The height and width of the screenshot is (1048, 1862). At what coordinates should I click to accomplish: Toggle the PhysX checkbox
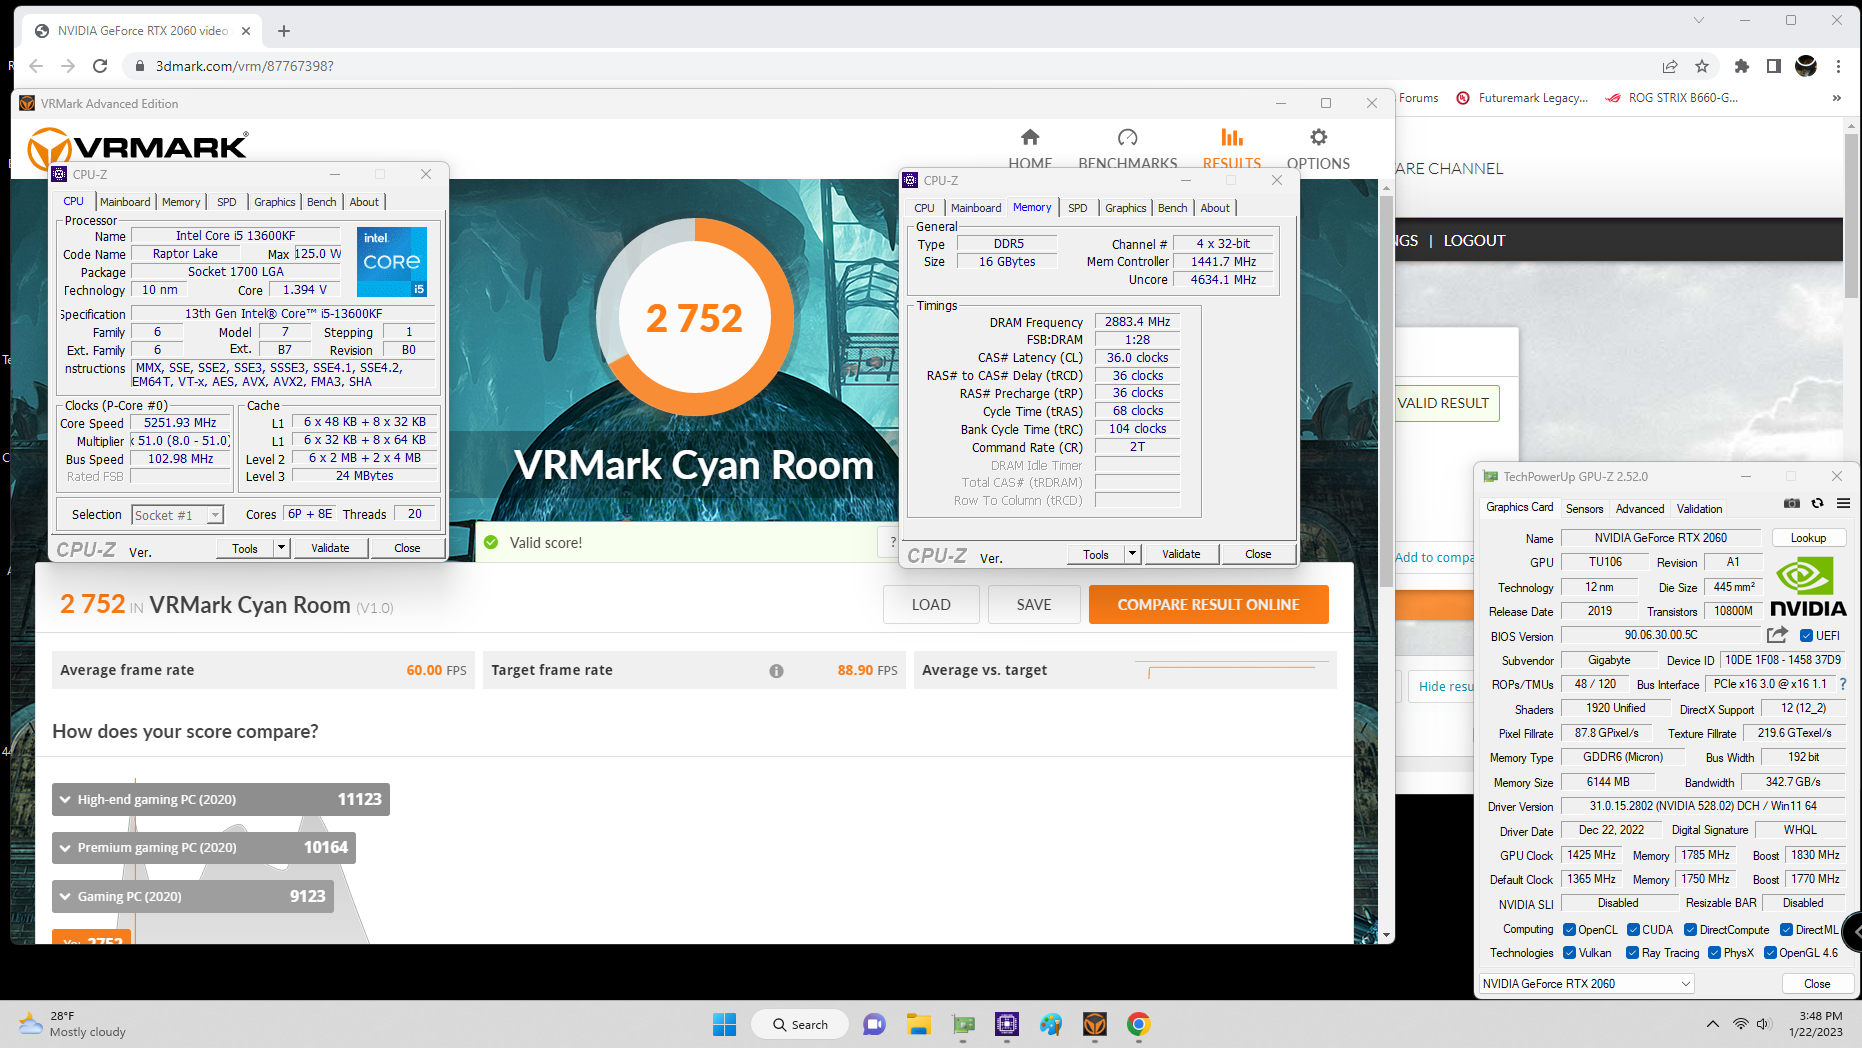(x=1714, y=953)
